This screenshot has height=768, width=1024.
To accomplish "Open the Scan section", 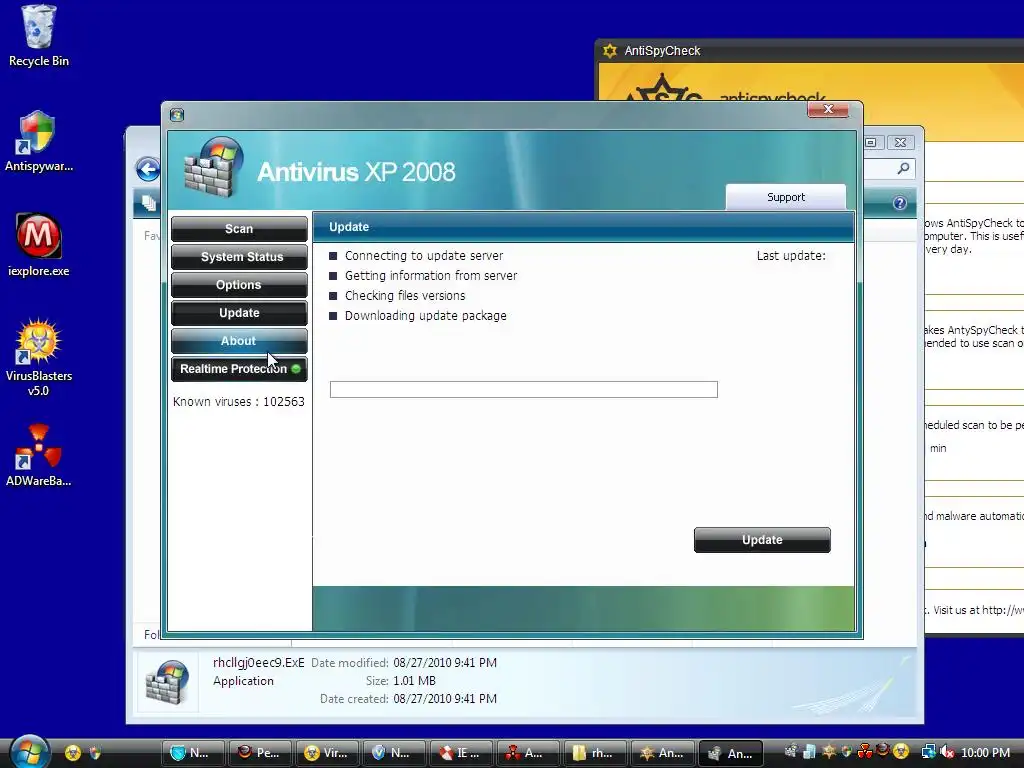I will (x=239, y=229).
